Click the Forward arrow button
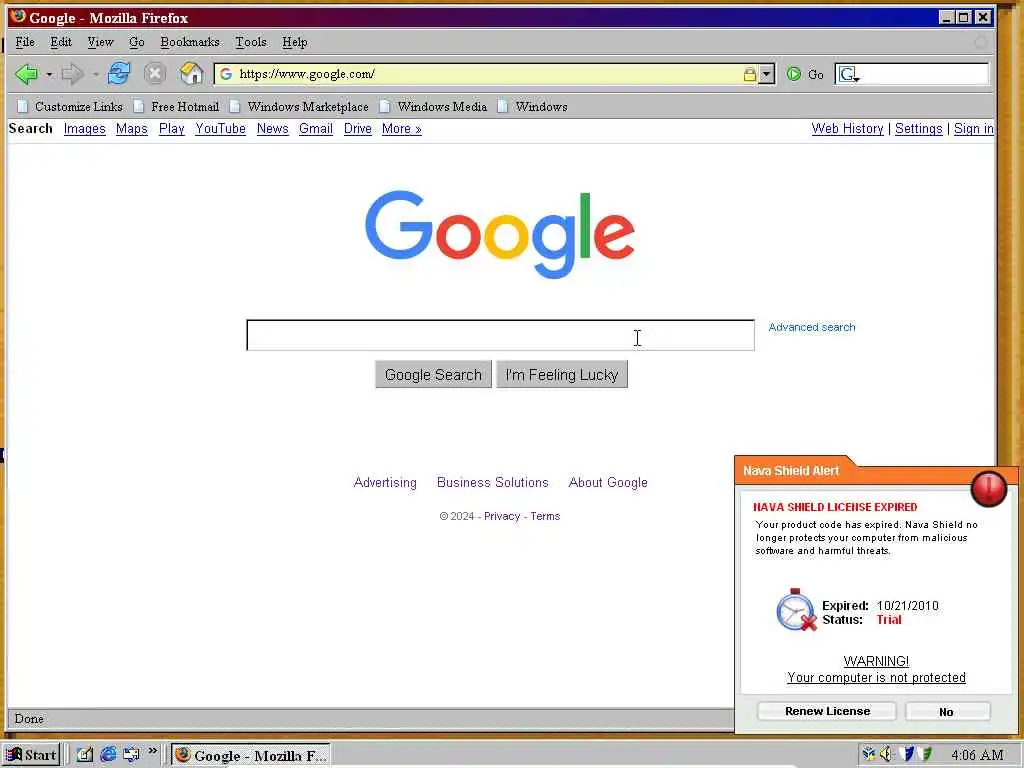 [72, 74]
